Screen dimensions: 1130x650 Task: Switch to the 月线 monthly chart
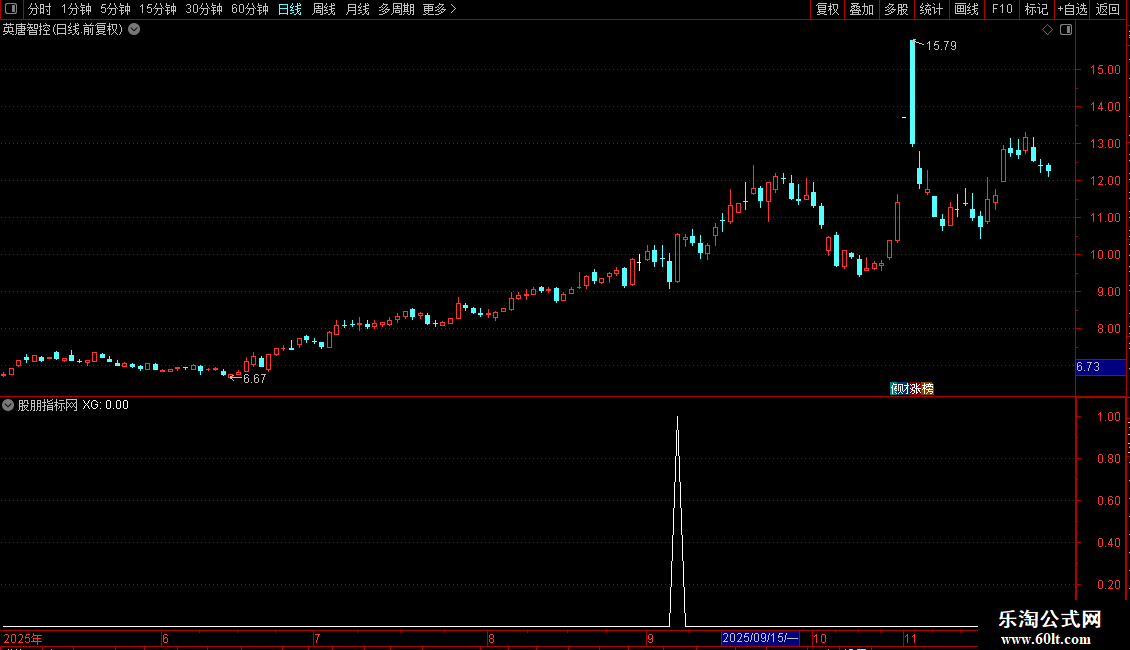tap(357, 9)
